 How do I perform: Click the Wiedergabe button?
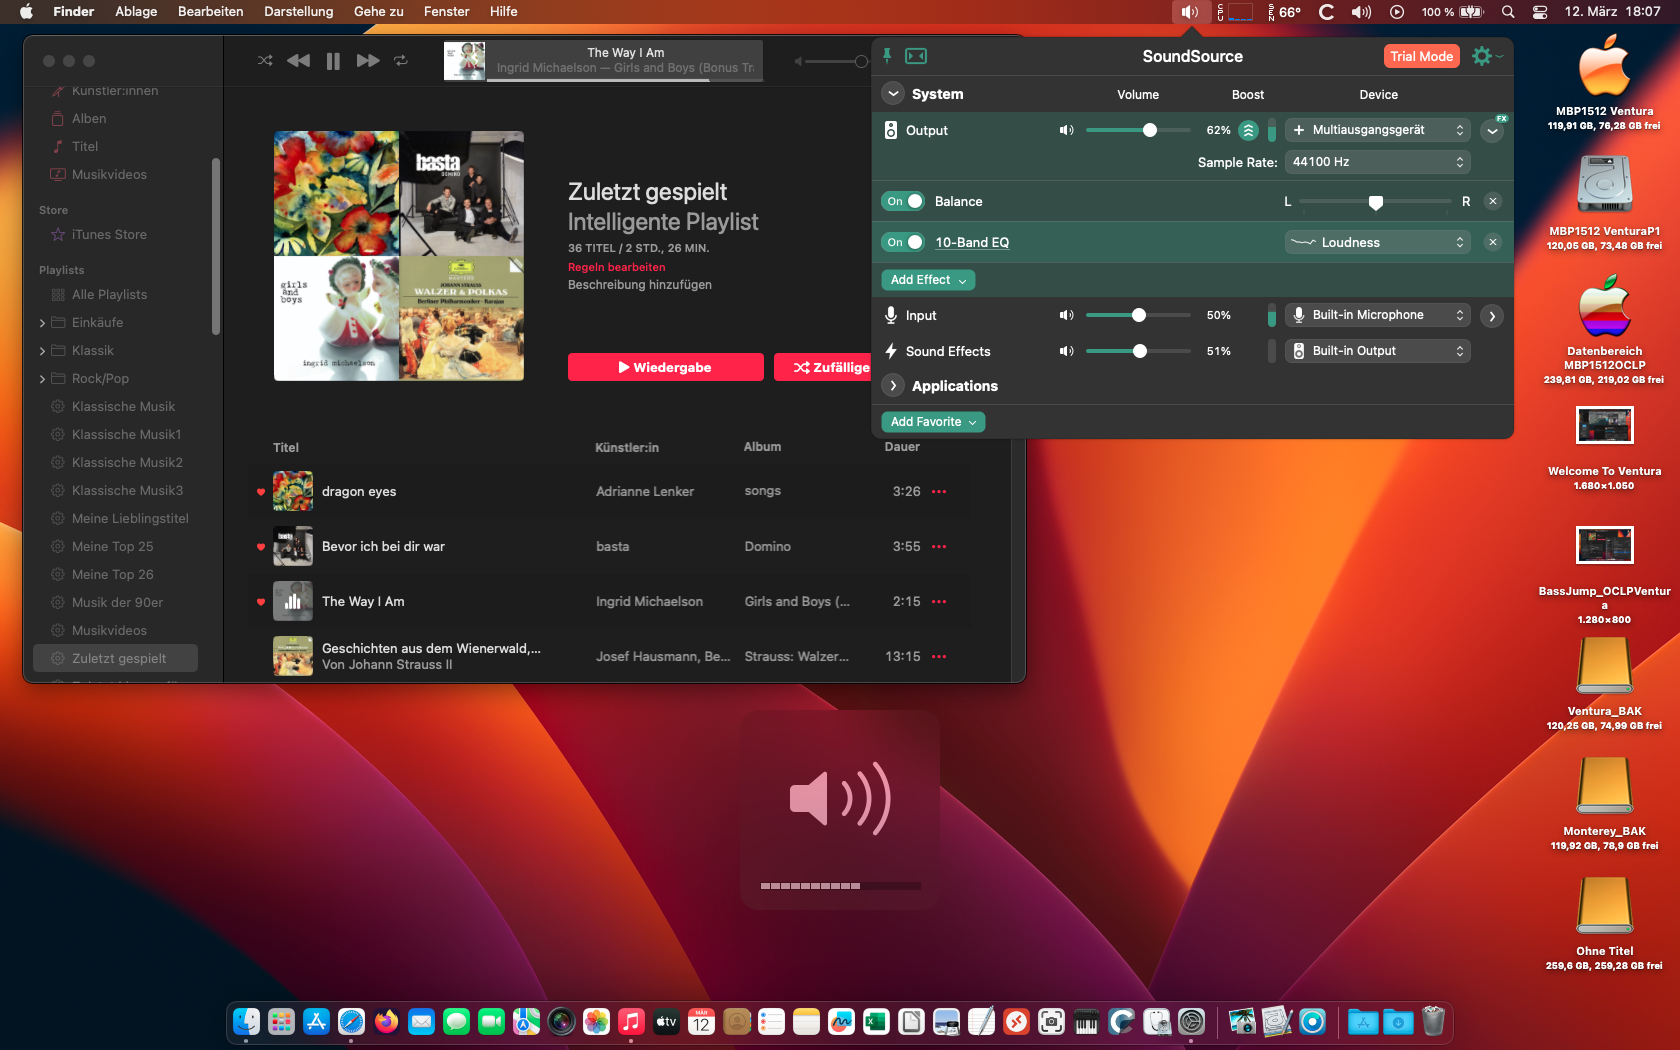(665, 367)
